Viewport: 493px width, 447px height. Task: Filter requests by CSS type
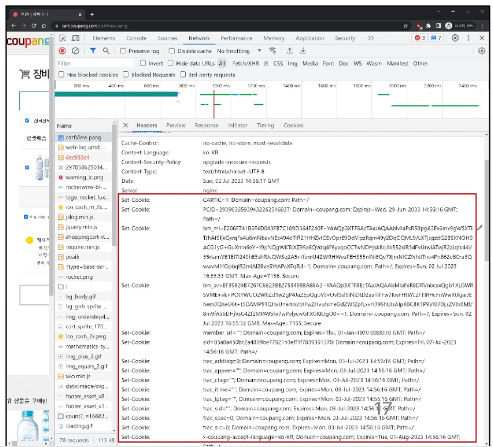tap(278, 63)
